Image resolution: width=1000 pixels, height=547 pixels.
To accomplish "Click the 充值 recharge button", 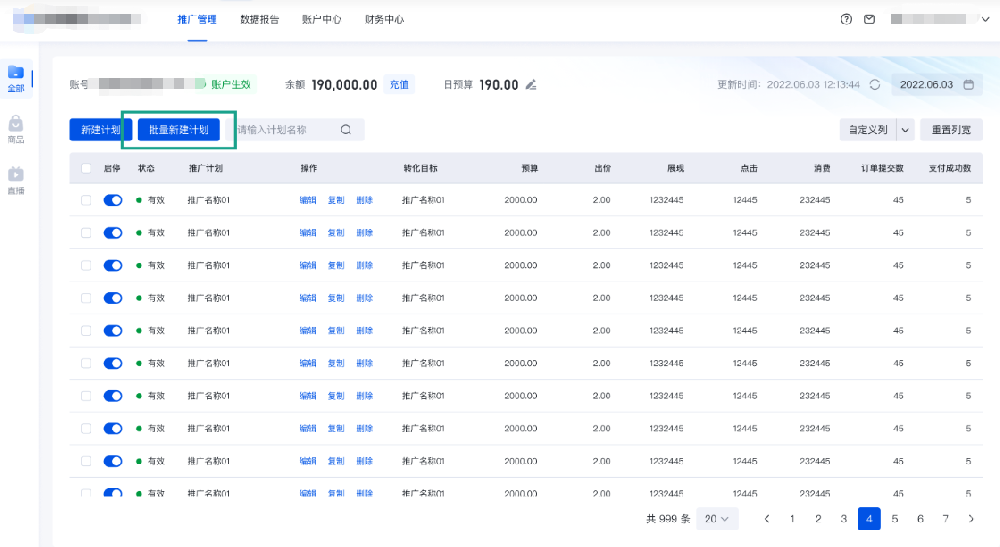I will (399, 85).
